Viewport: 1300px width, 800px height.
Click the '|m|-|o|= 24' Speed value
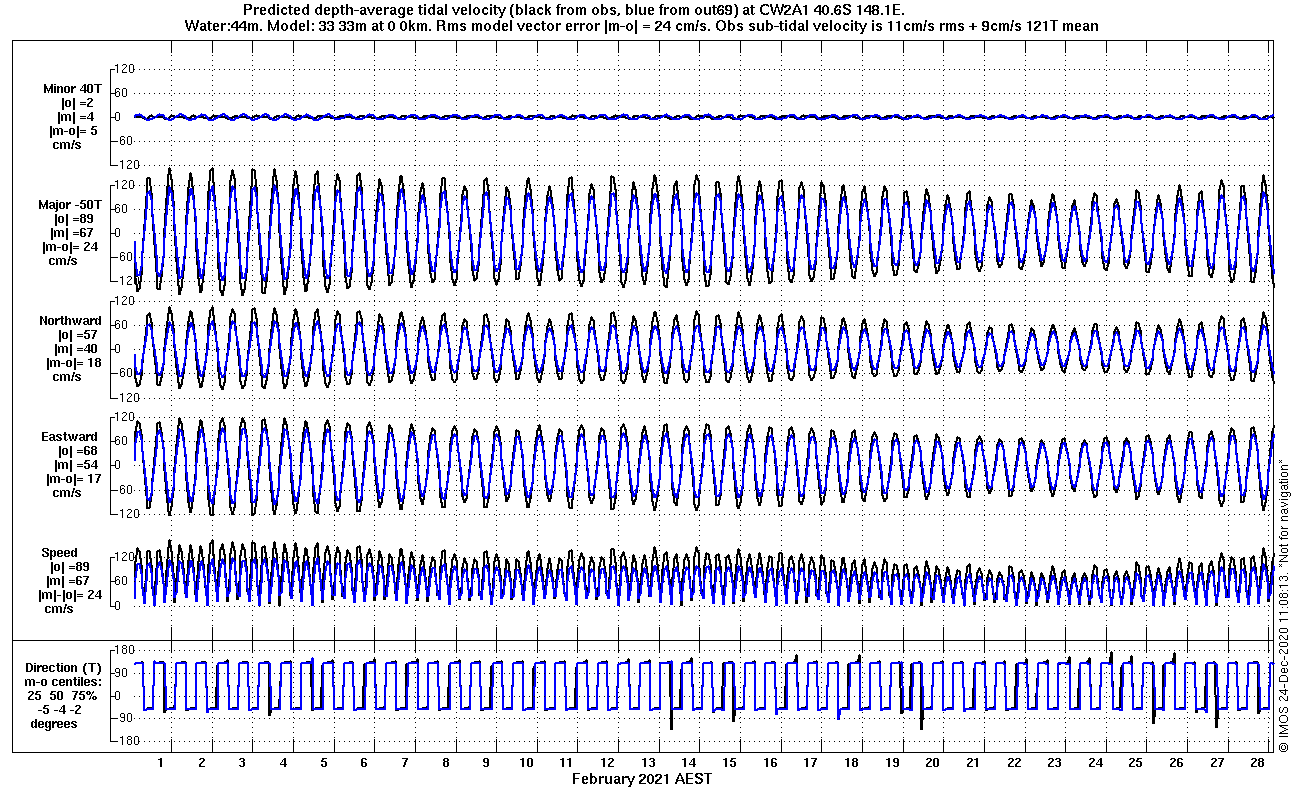tap(72, 595)
